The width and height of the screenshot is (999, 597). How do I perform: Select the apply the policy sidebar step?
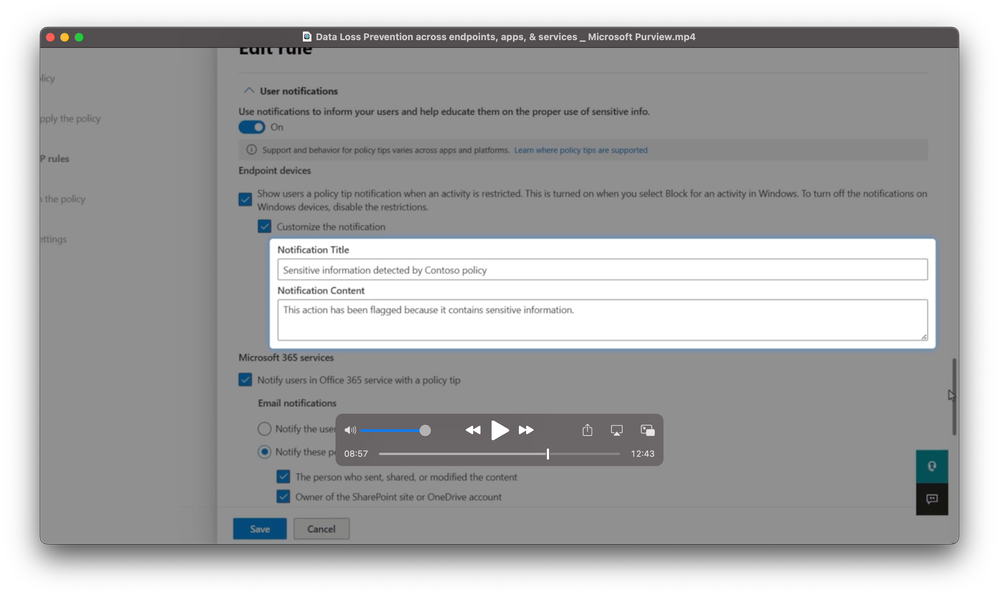pyautogui.click(x=71, y=119)
